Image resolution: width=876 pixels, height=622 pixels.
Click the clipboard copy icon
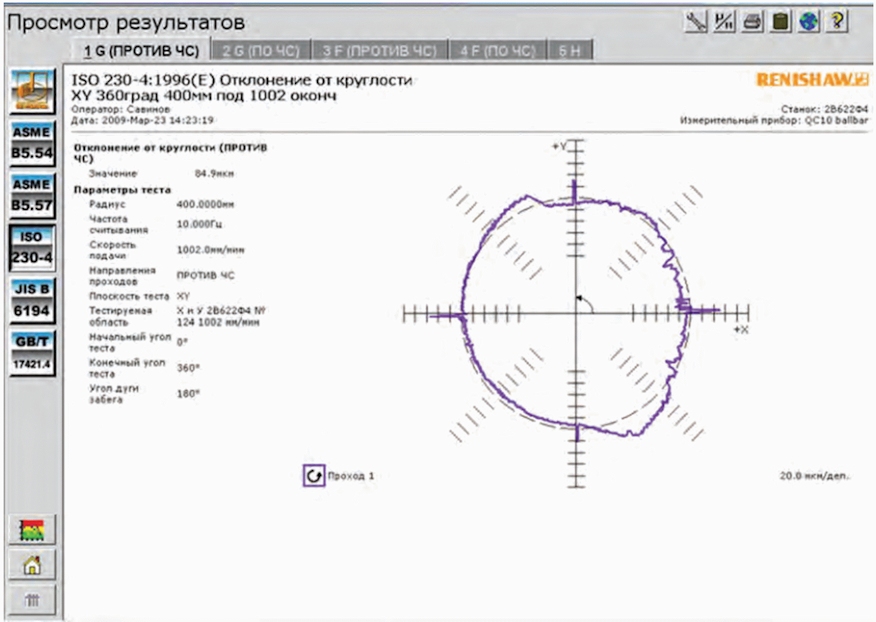pyautogui.click(x=780, y=21)
